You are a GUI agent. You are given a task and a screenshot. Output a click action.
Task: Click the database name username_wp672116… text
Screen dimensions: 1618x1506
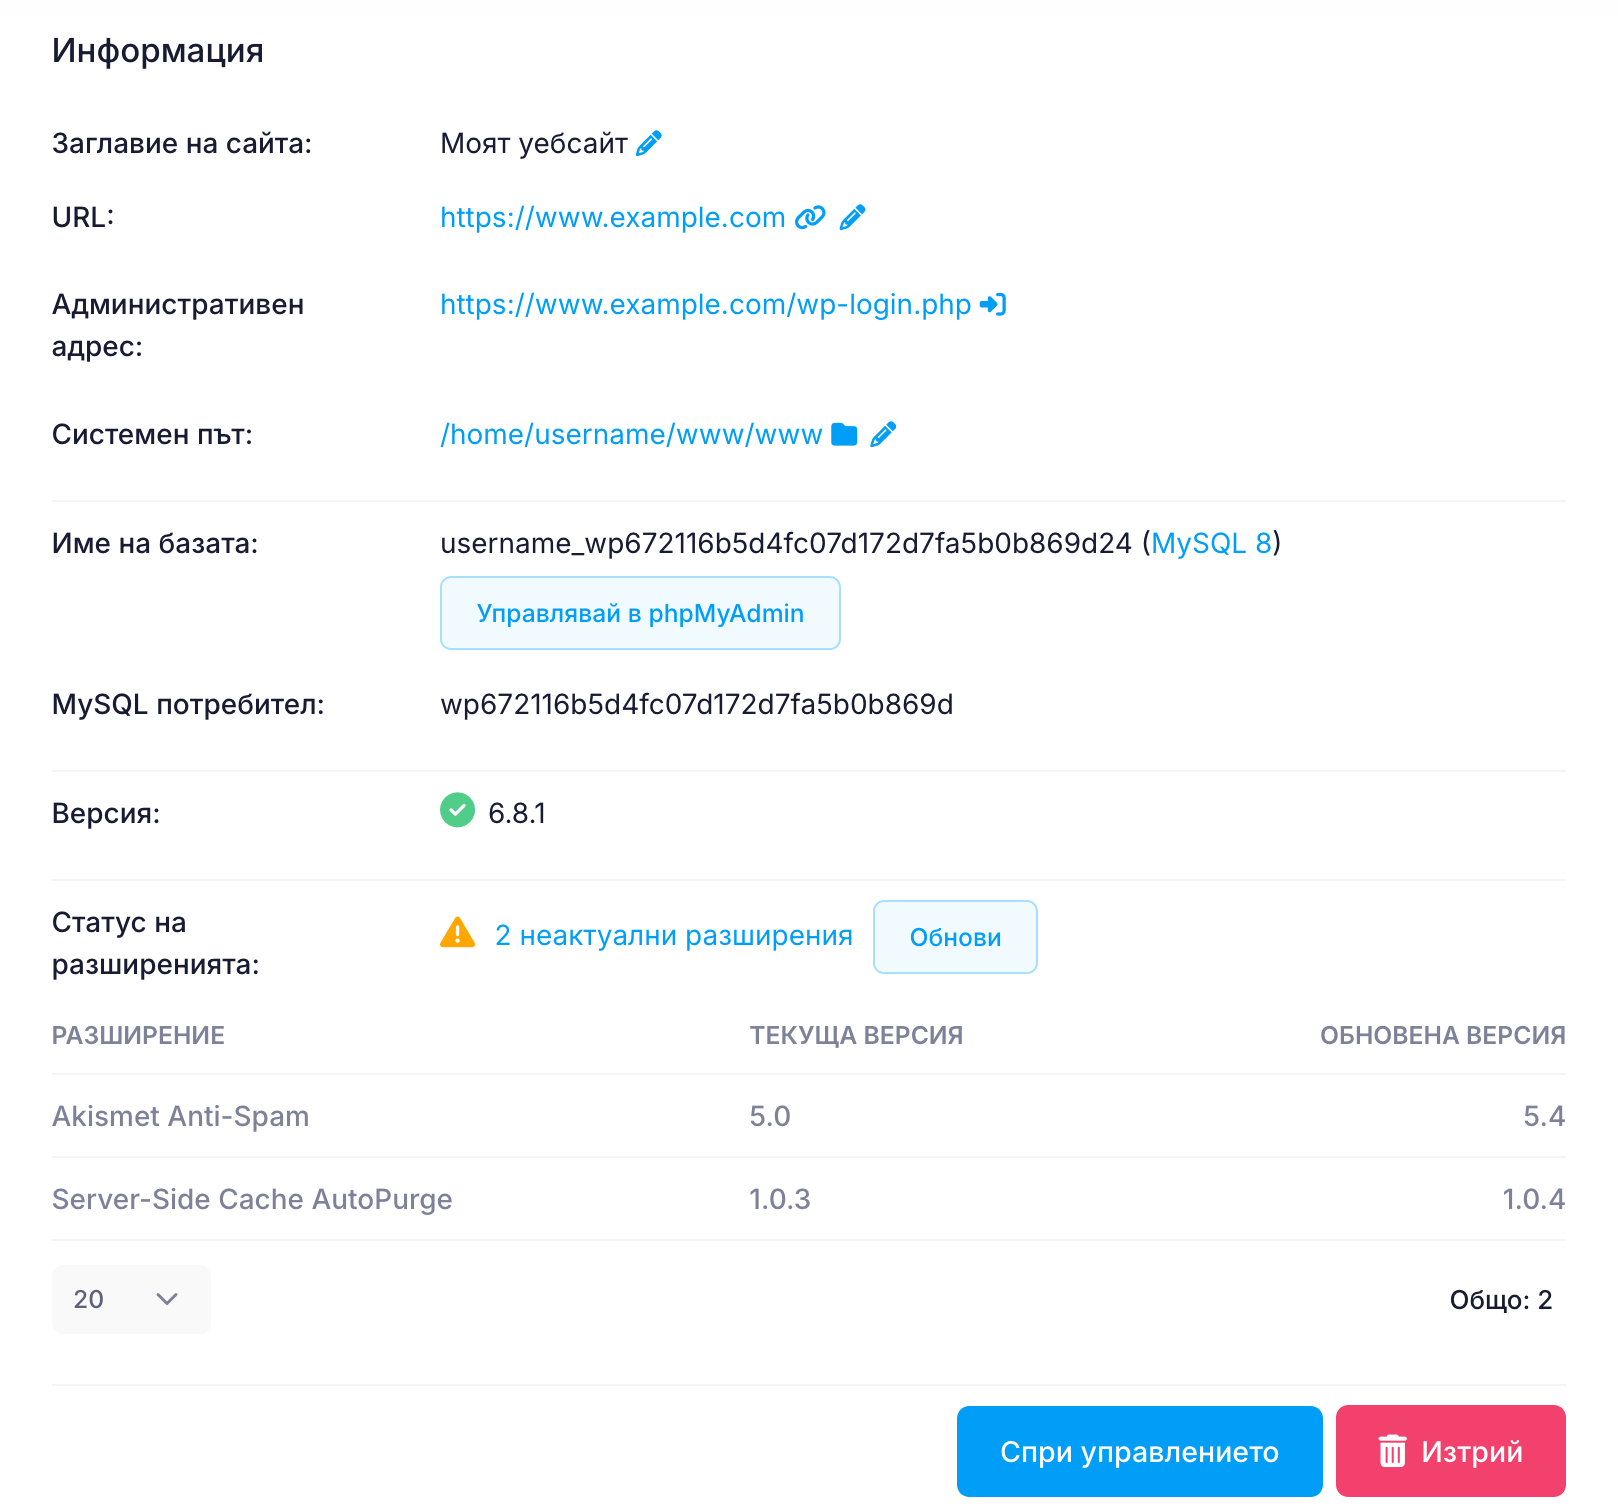786,543
